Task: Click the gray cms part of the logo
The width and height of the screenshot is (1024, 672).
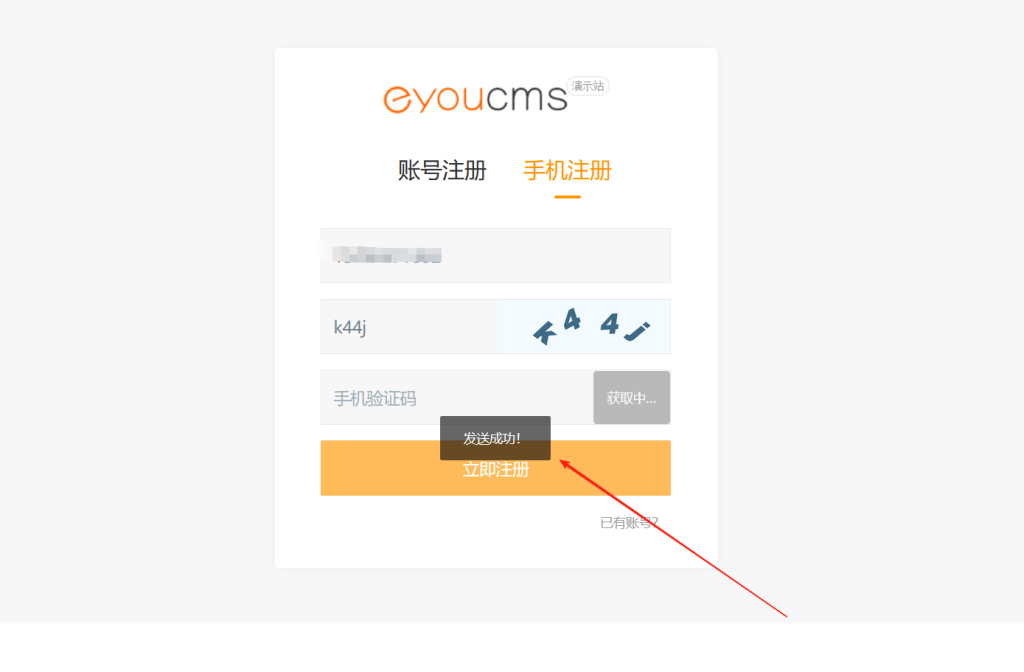Action: (x=526, y=98)
